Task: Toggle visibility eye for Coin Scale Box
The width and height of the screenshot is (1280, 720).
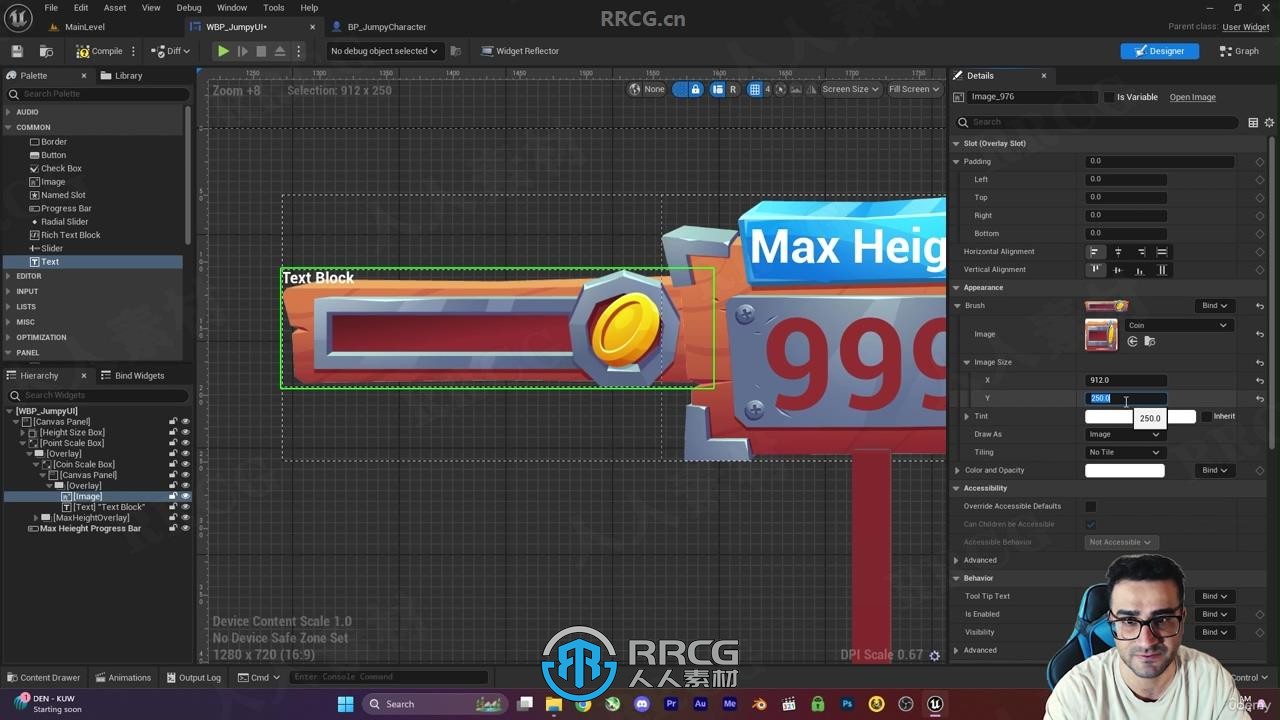Action: [x=185, y=464]
